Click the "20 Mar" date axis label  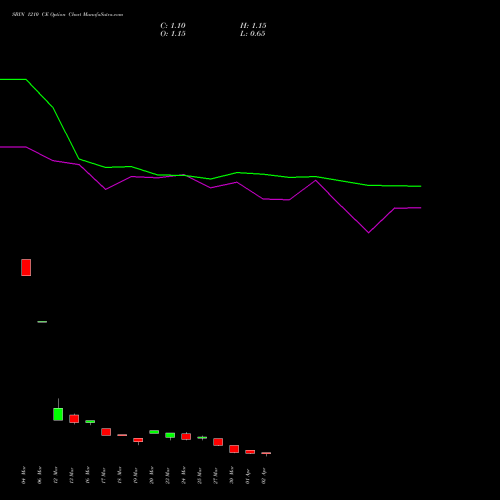[151, 475]
